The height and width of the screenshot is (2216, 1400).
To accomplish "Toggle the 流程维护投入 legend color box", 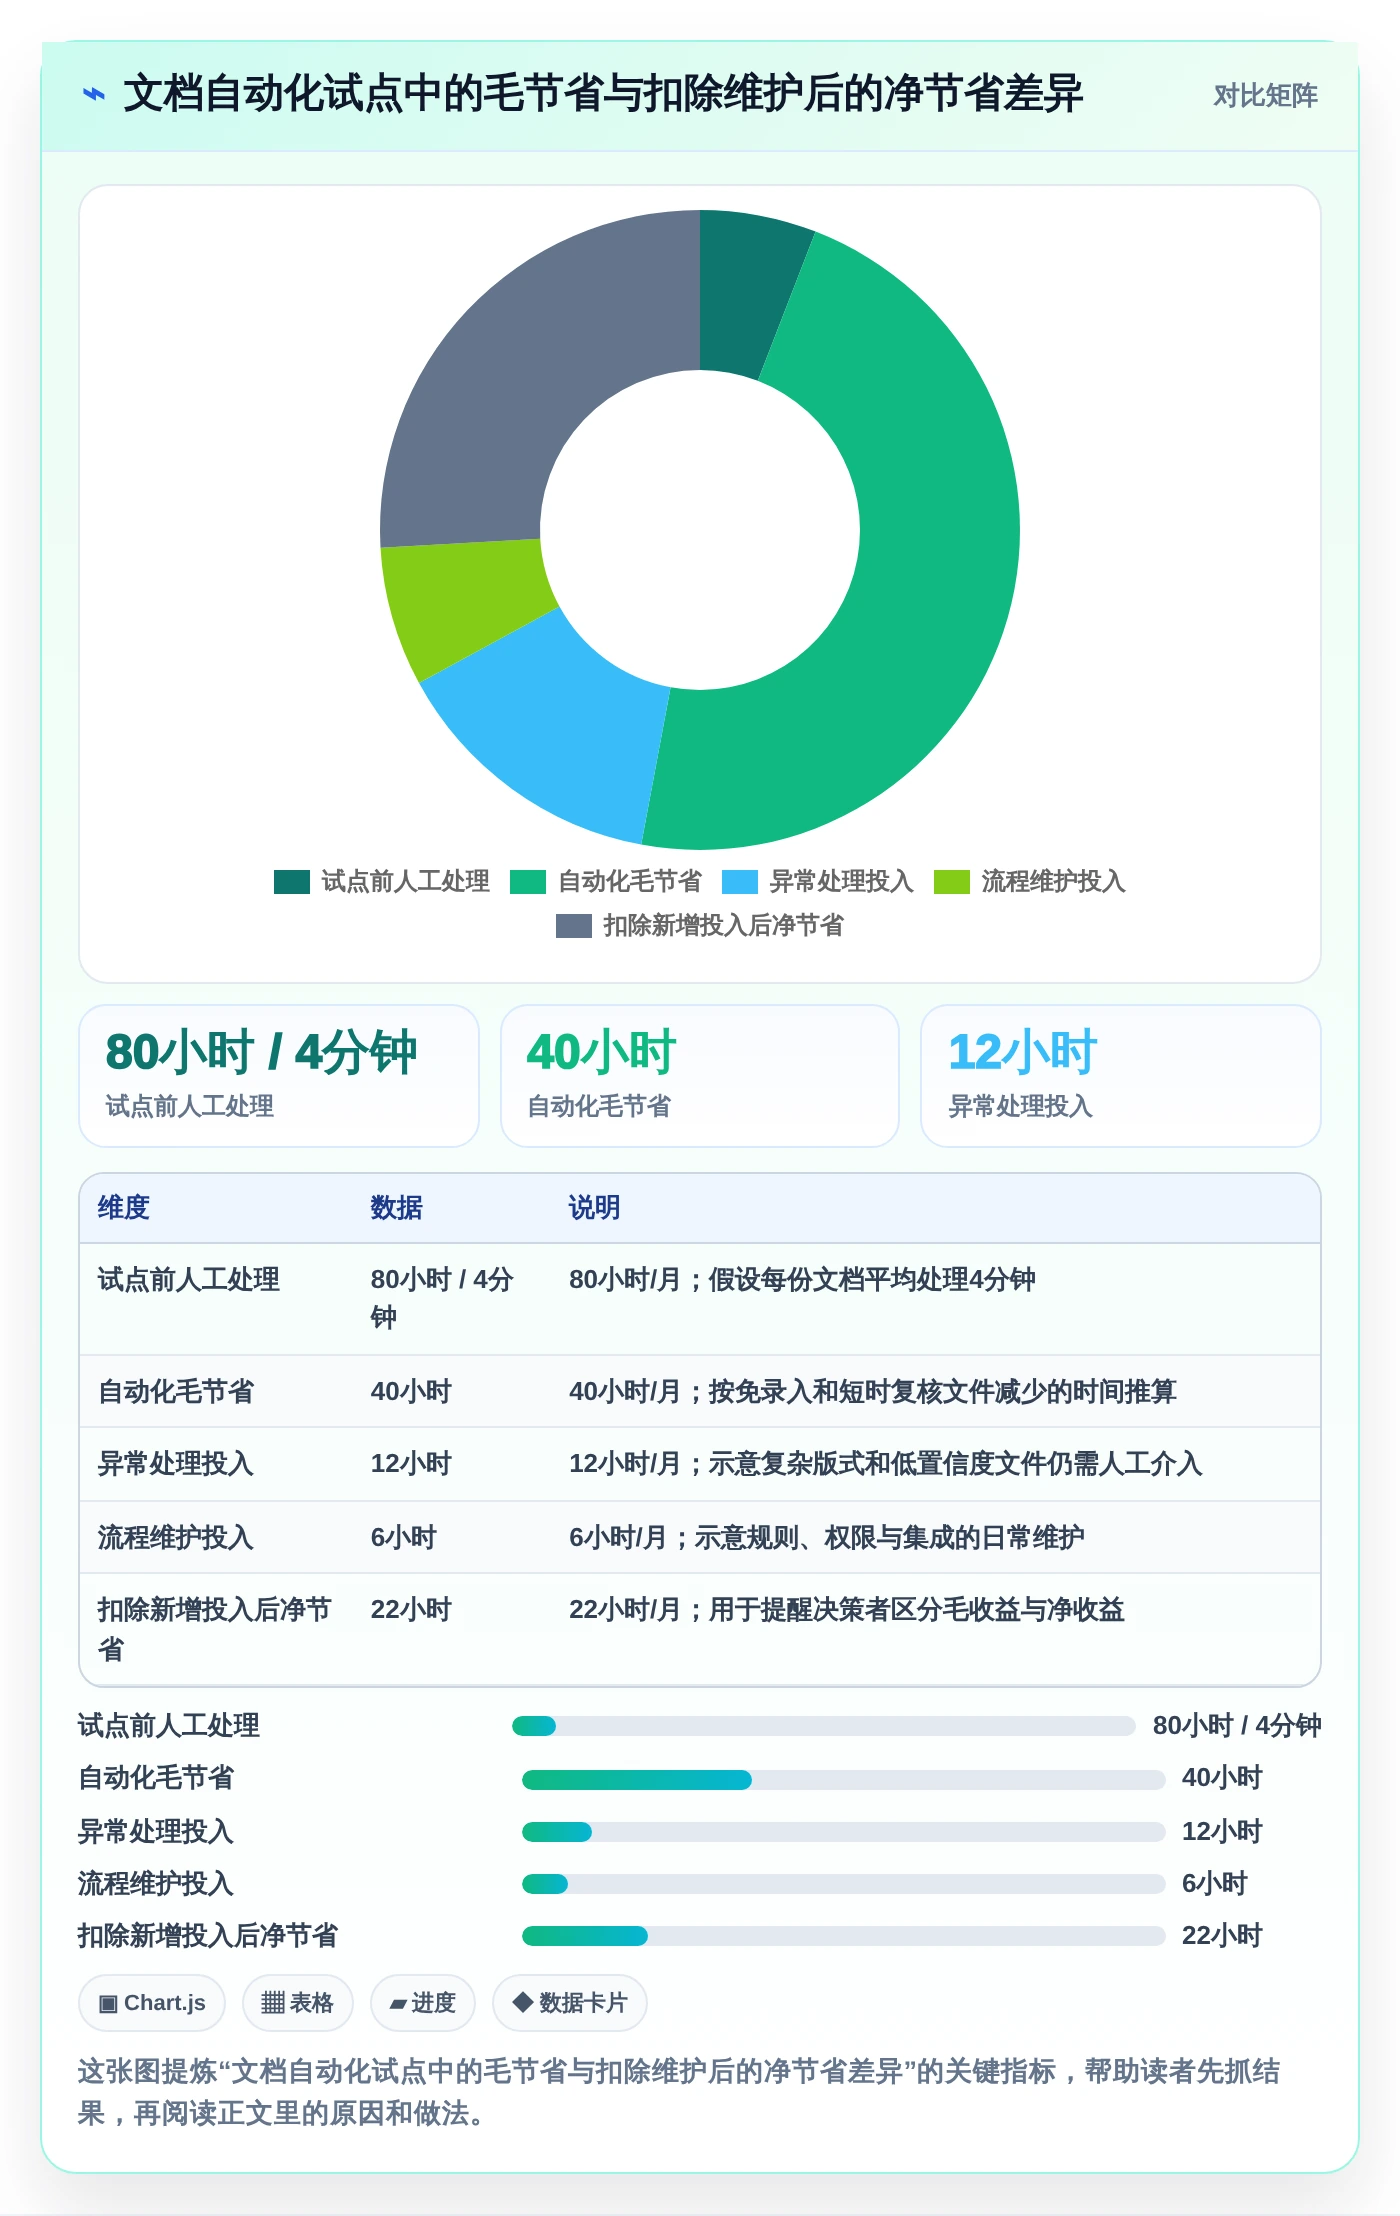I will [x=952, y=881].
